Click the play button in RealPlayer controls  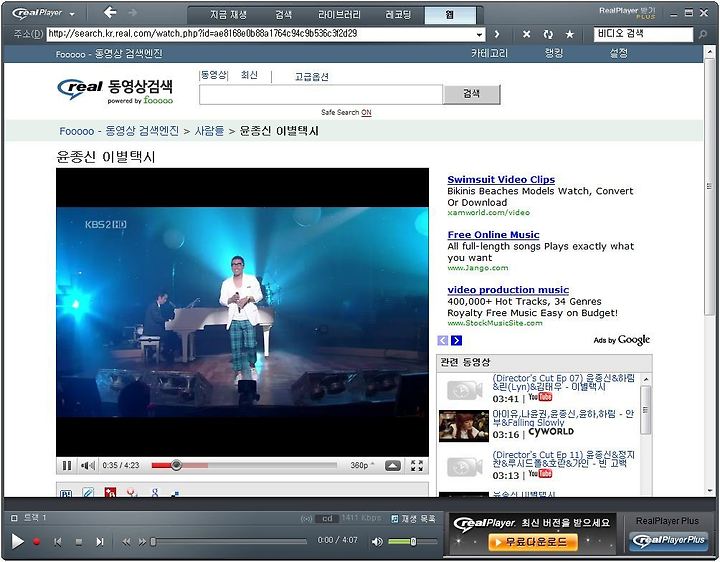[17, 542]
